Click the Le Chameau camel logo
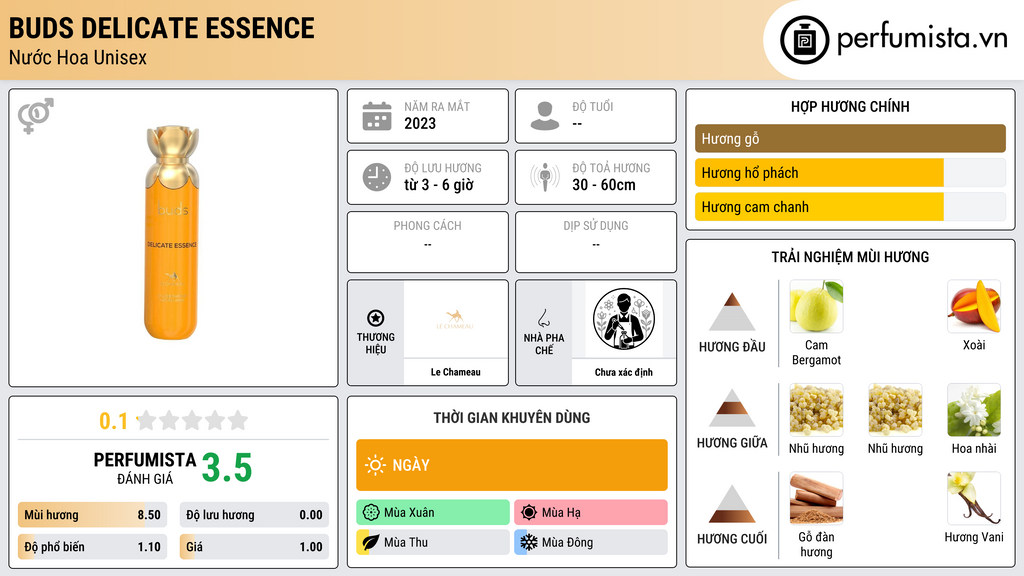1024x576 pixels. [x=455, y=319]
